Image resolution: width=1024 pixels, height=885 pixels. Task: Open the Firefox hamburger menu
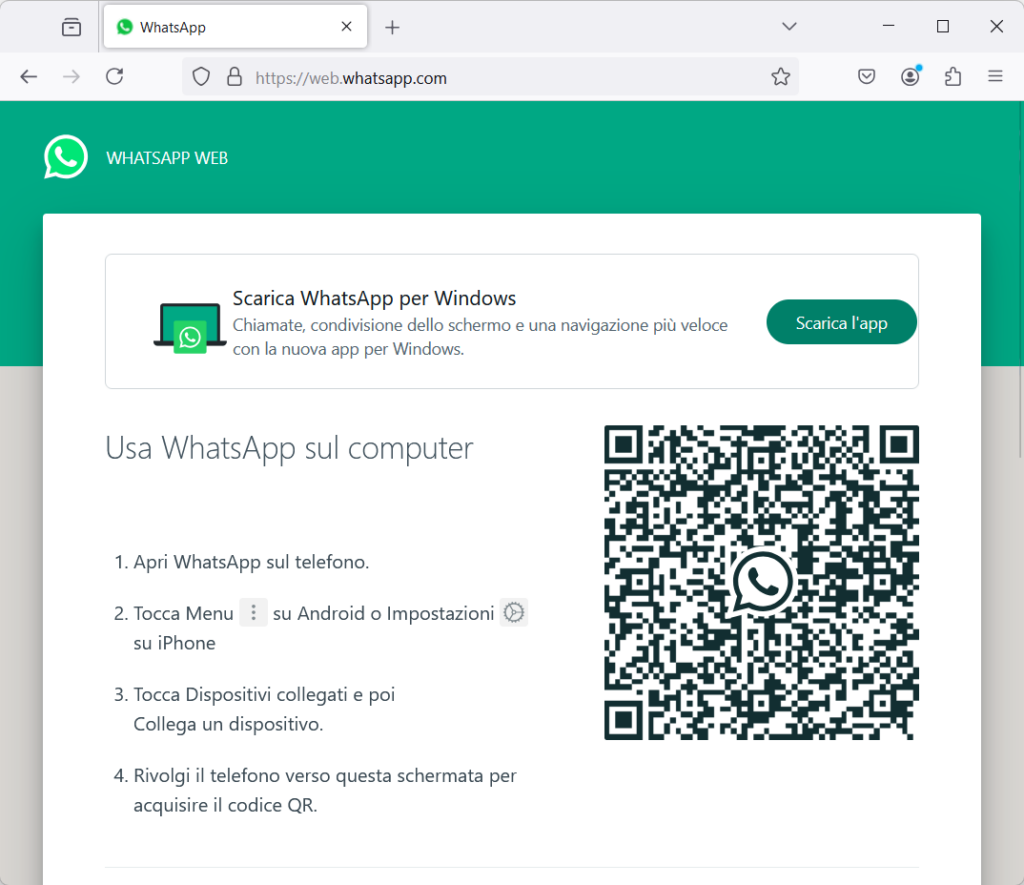995,77
